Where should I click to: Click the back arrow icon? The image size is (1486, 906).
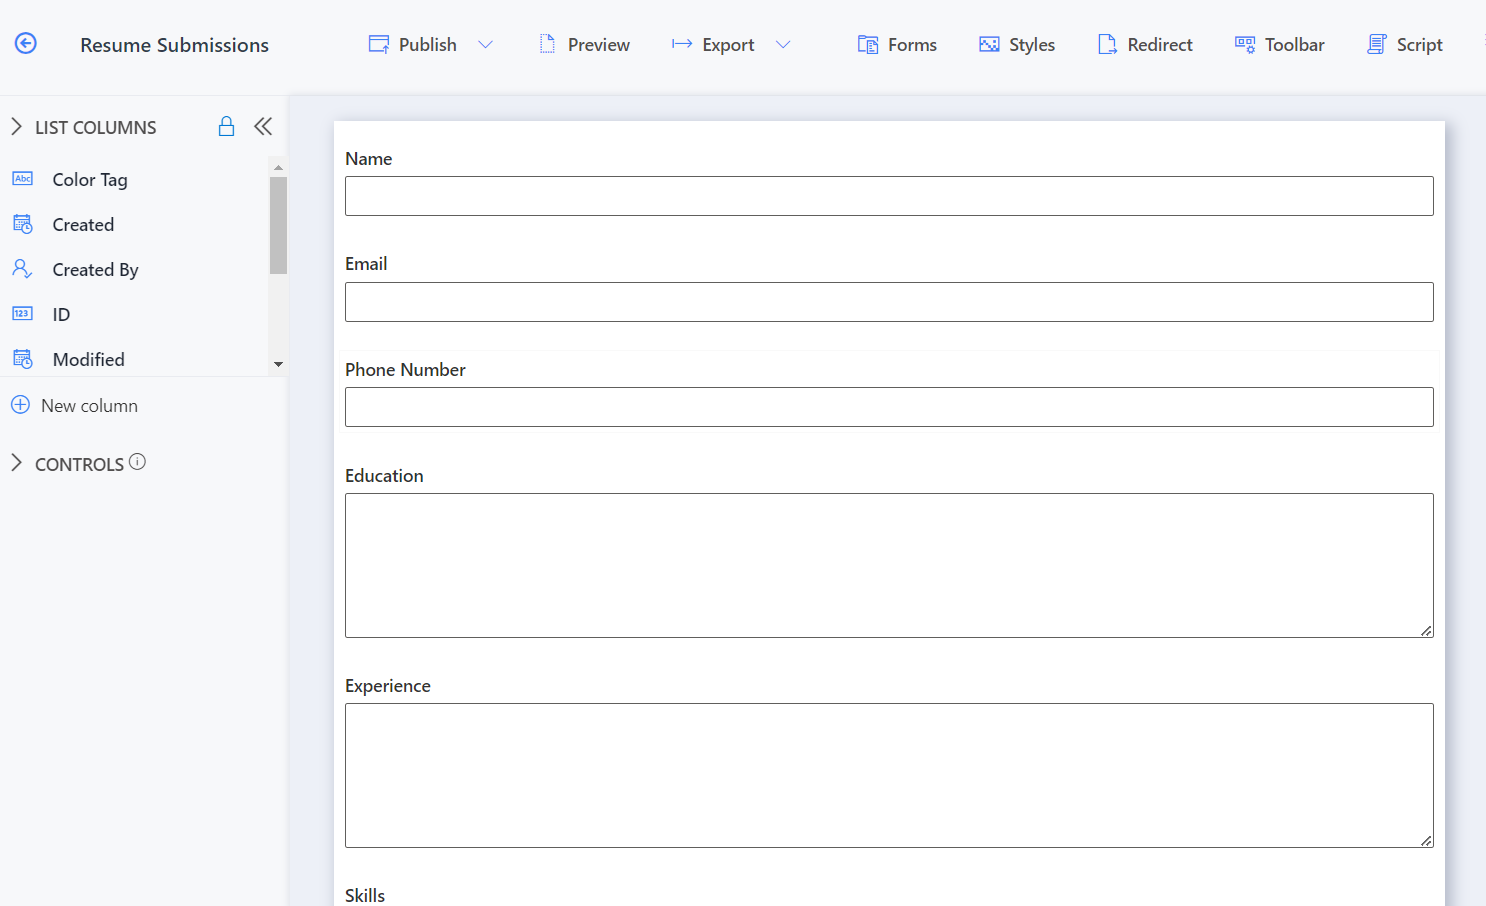coord(26,43)
